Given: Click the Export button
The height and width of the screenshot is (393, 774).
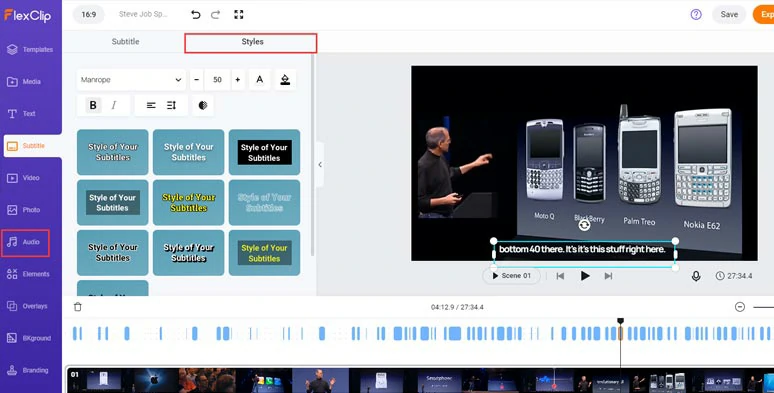Looking at the screenshot, I should (764, 14).
